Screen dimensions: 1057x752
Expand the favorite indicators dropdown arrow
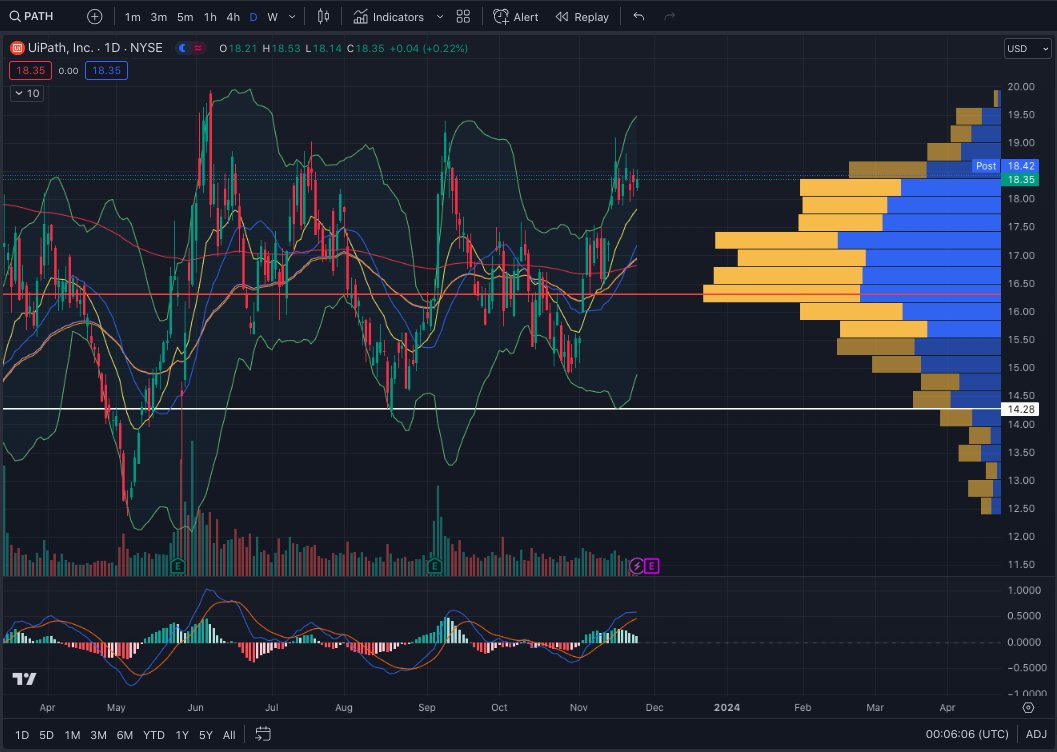click(x=440, y=17)
